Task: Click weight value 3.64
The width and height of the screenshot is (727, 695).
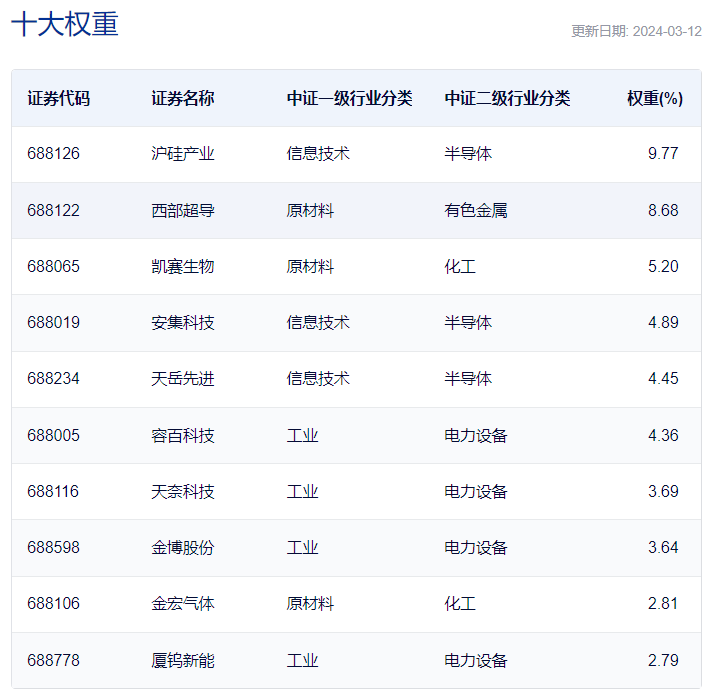Action: click(663, 548)
